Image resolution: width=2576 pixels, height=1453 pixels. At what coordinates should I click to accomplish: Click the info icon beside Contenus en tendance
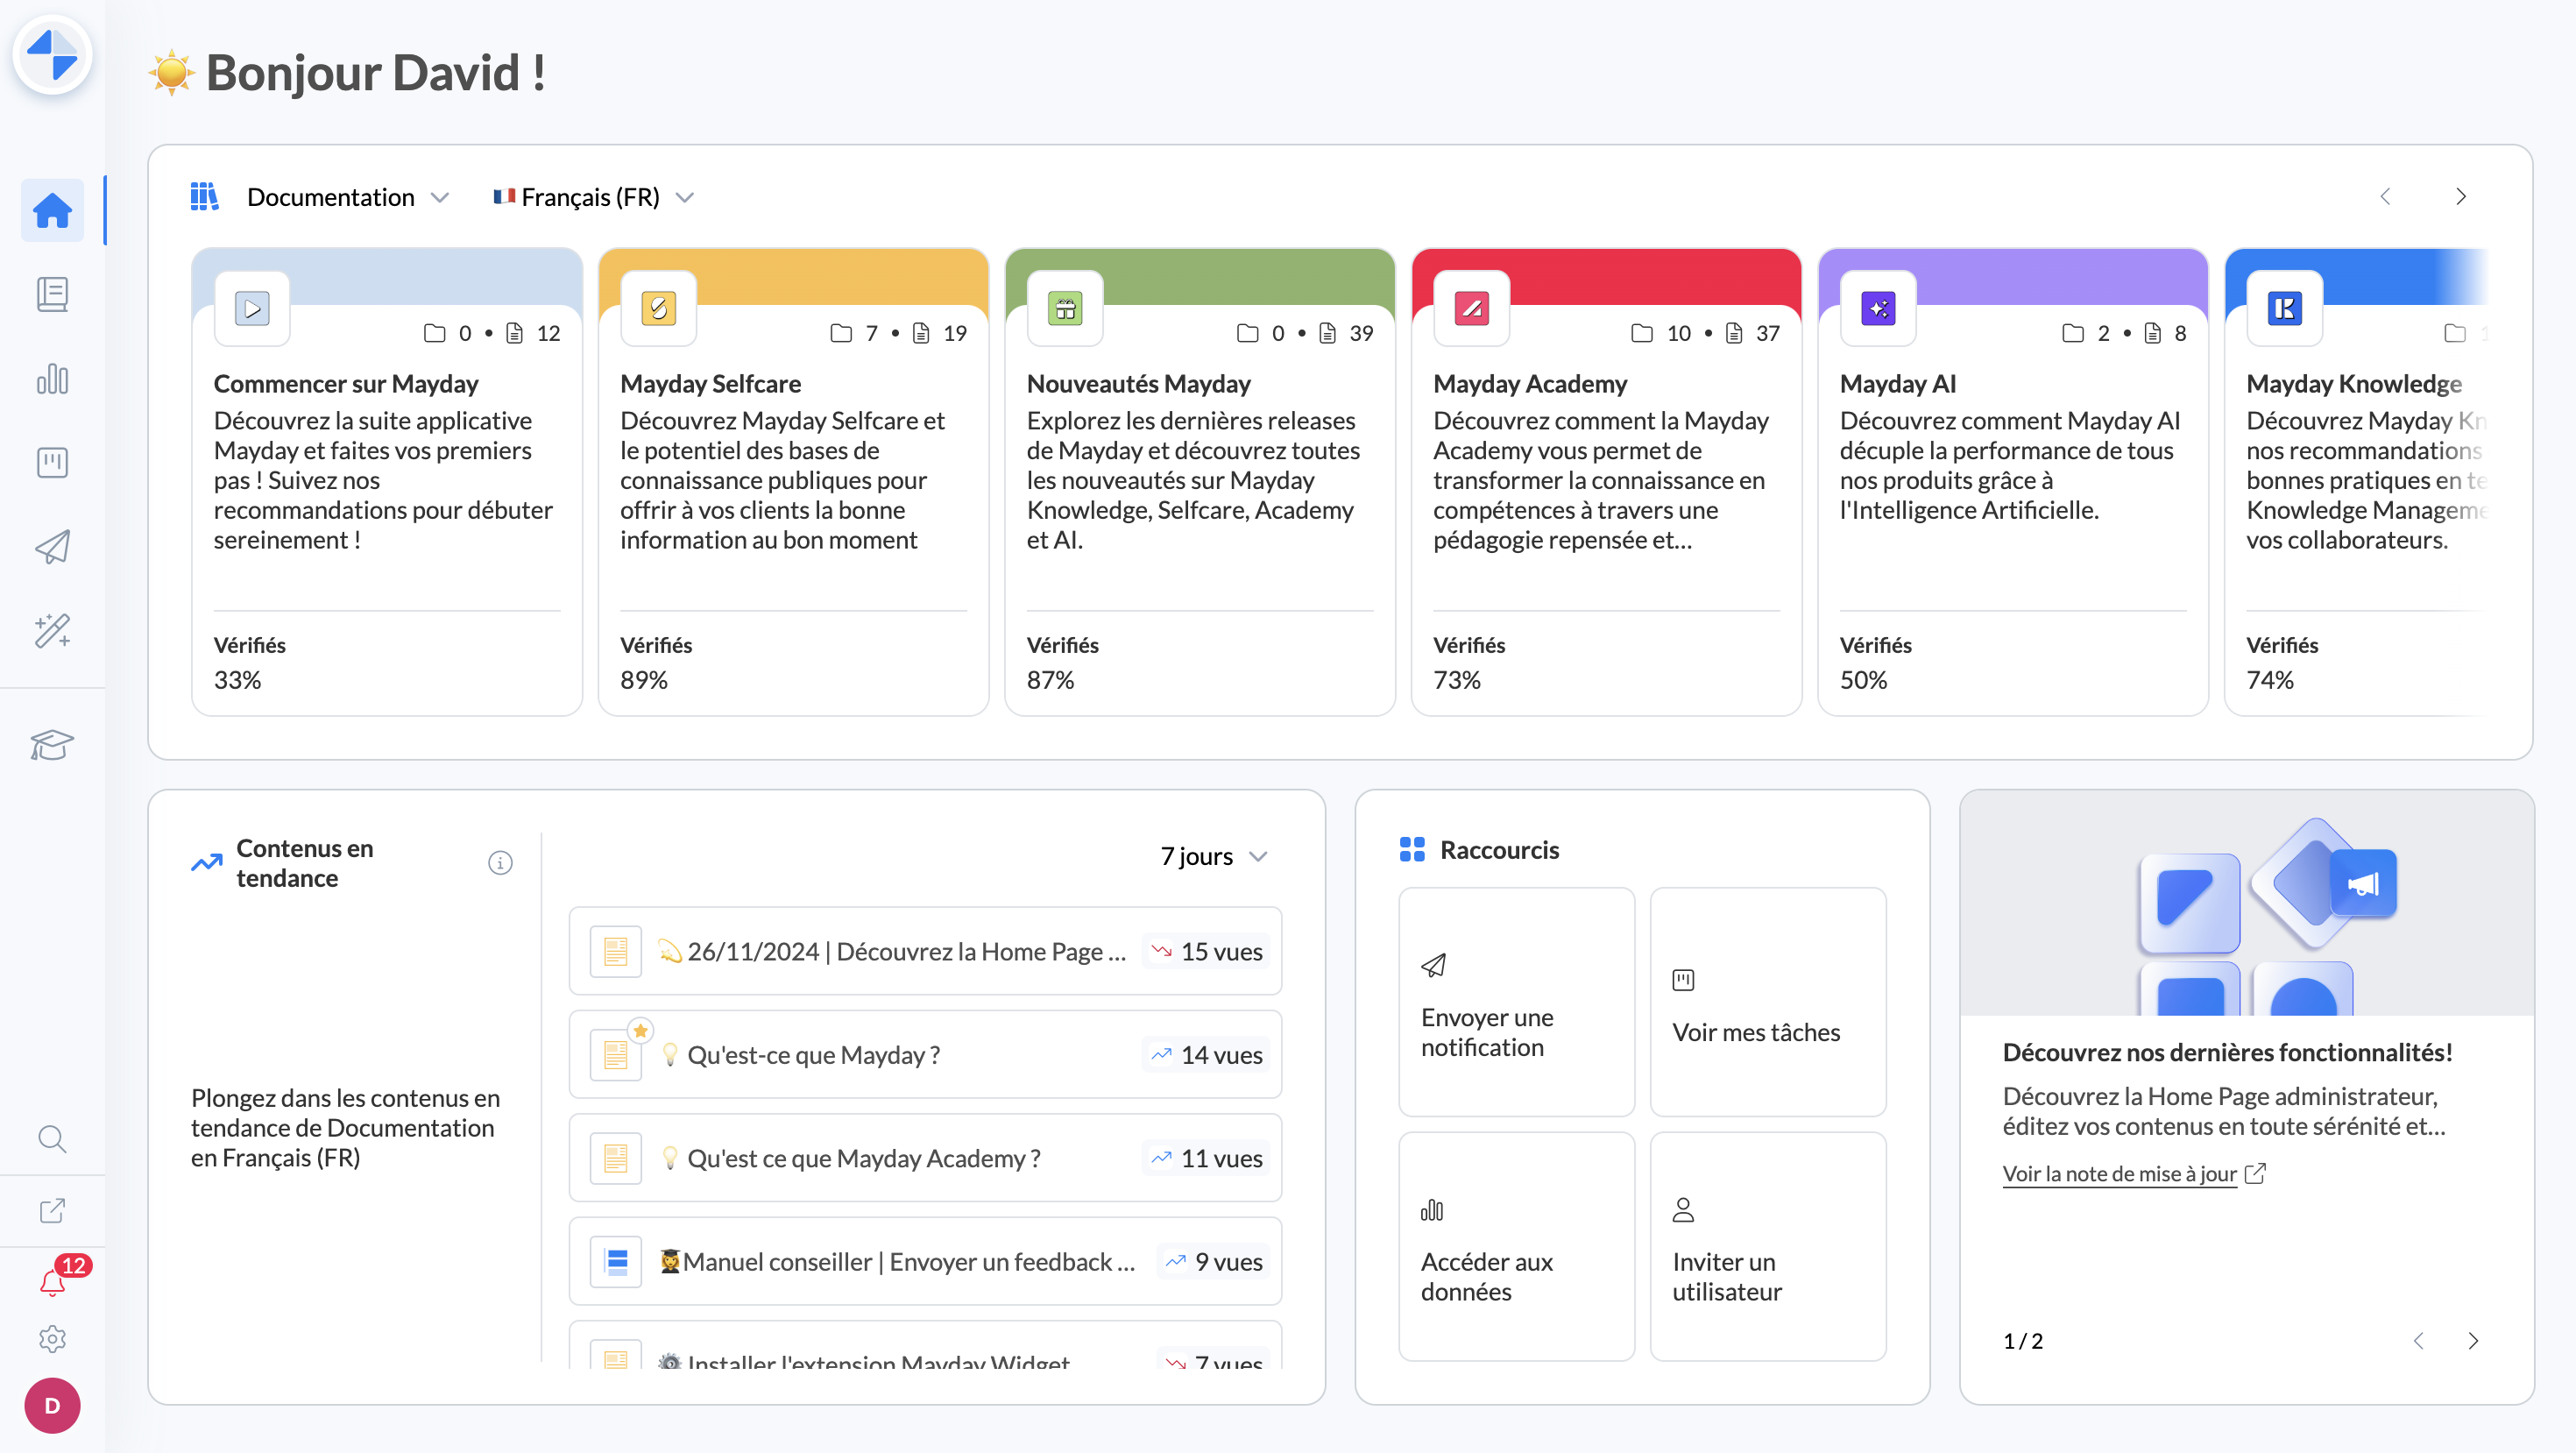coord(500,862)
